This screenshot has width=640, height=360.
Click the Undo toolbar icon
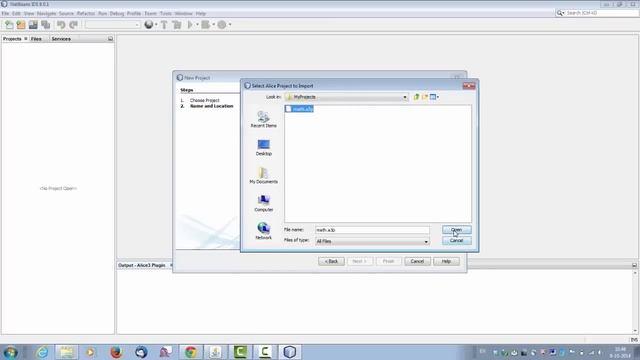pos(61,25)
